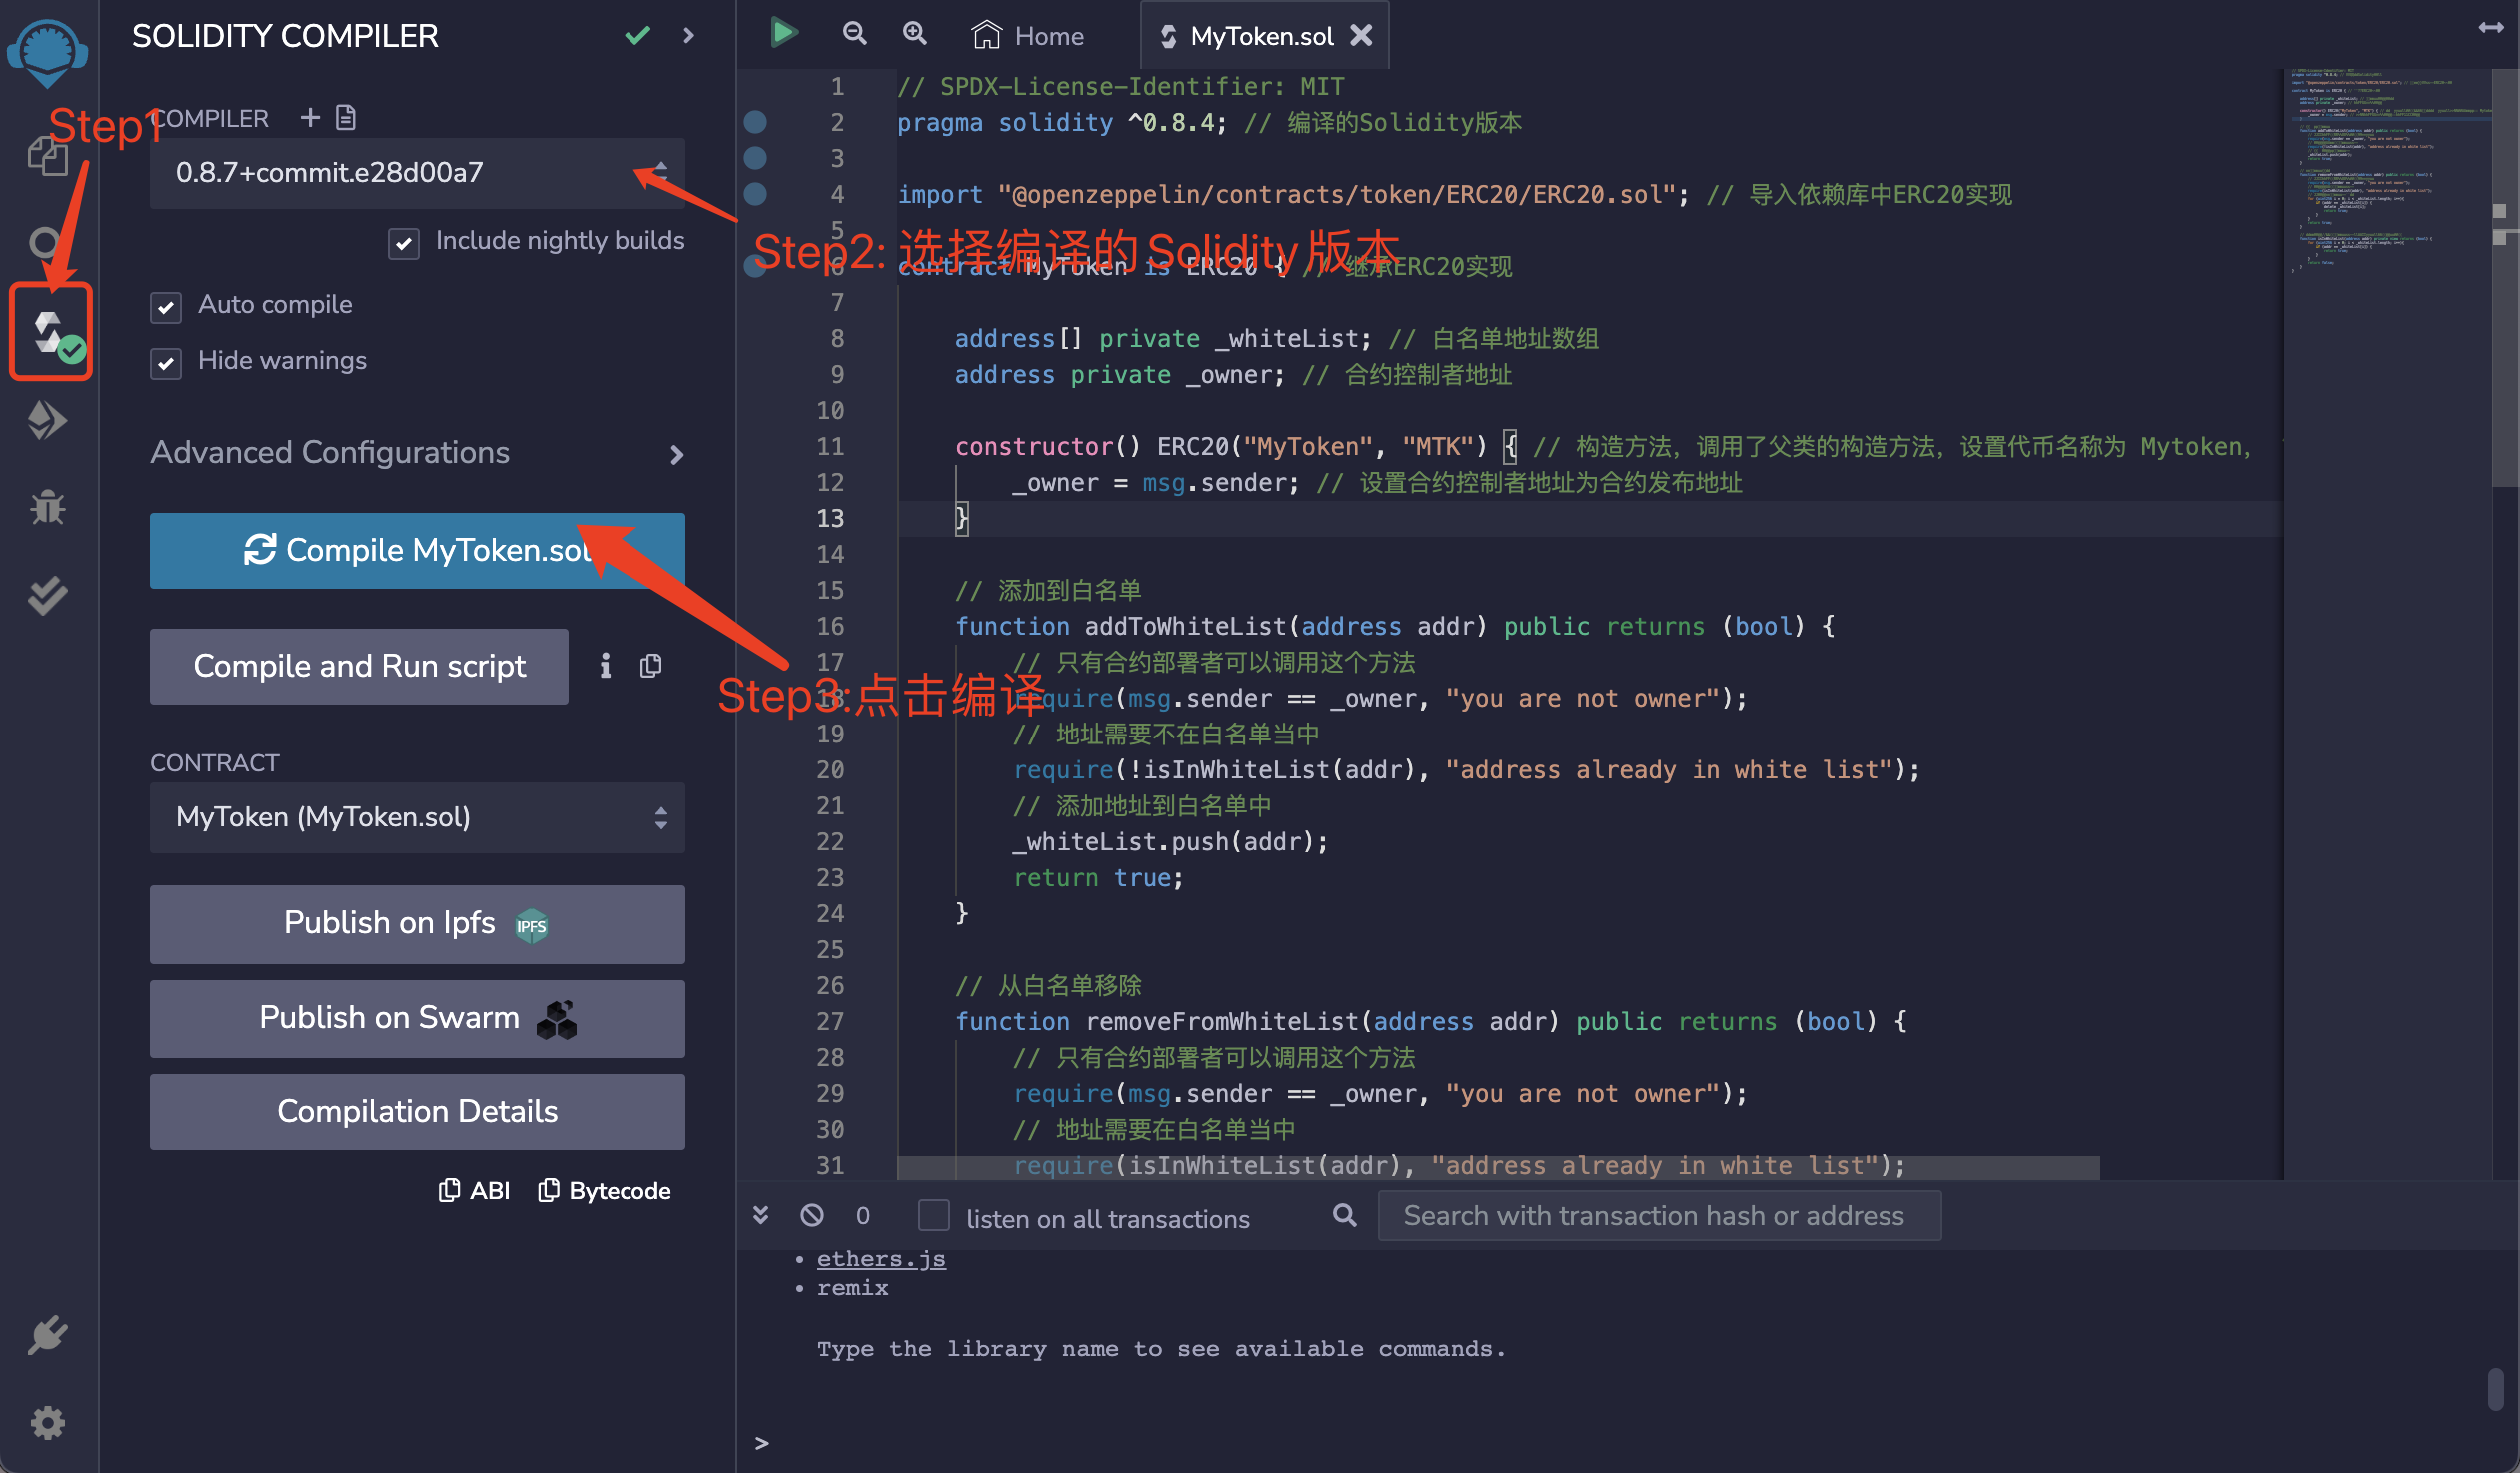Click the terminal command prompt input
Screen dimensions: 2520x1473
(1630, 1443)
